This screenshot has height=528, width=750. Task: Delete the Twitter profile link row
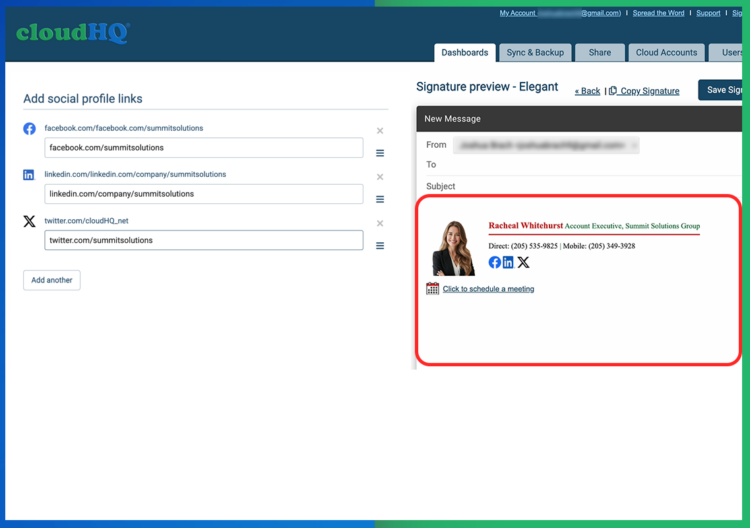coord(380,223)
